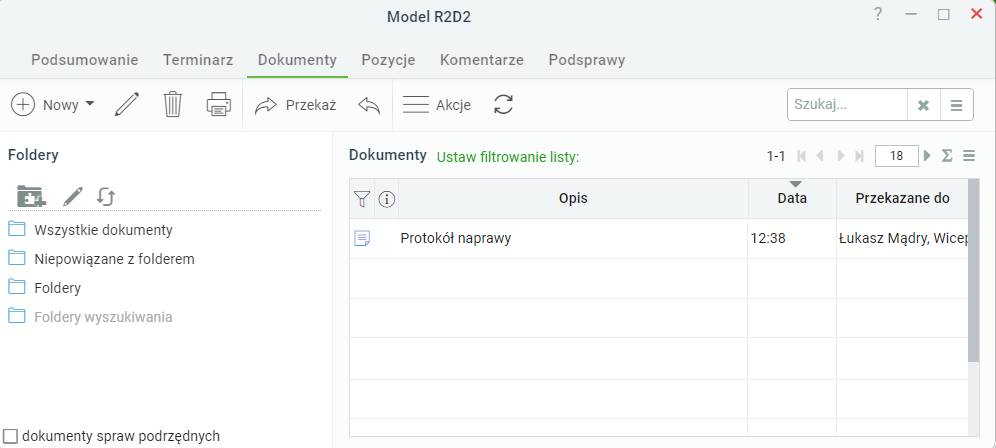This screenshot has height=448, width=996.
Task: Switch to the Podsumowanie tab
Action: point(84,60)
